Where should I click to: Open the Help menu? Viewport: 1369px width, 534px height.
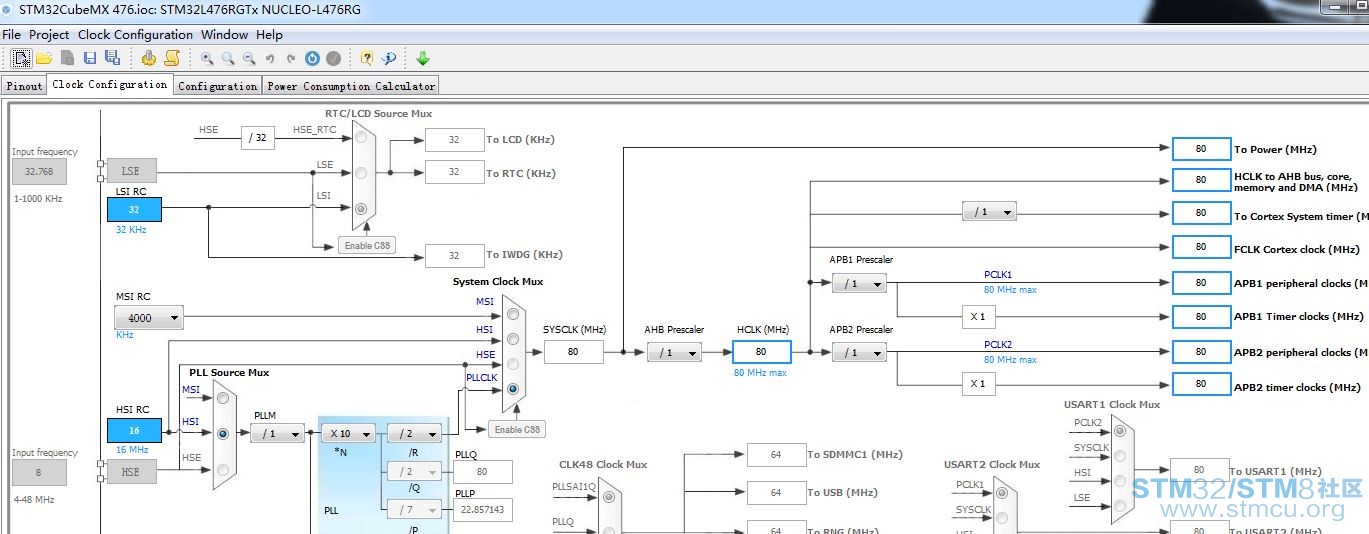(269, 34)
